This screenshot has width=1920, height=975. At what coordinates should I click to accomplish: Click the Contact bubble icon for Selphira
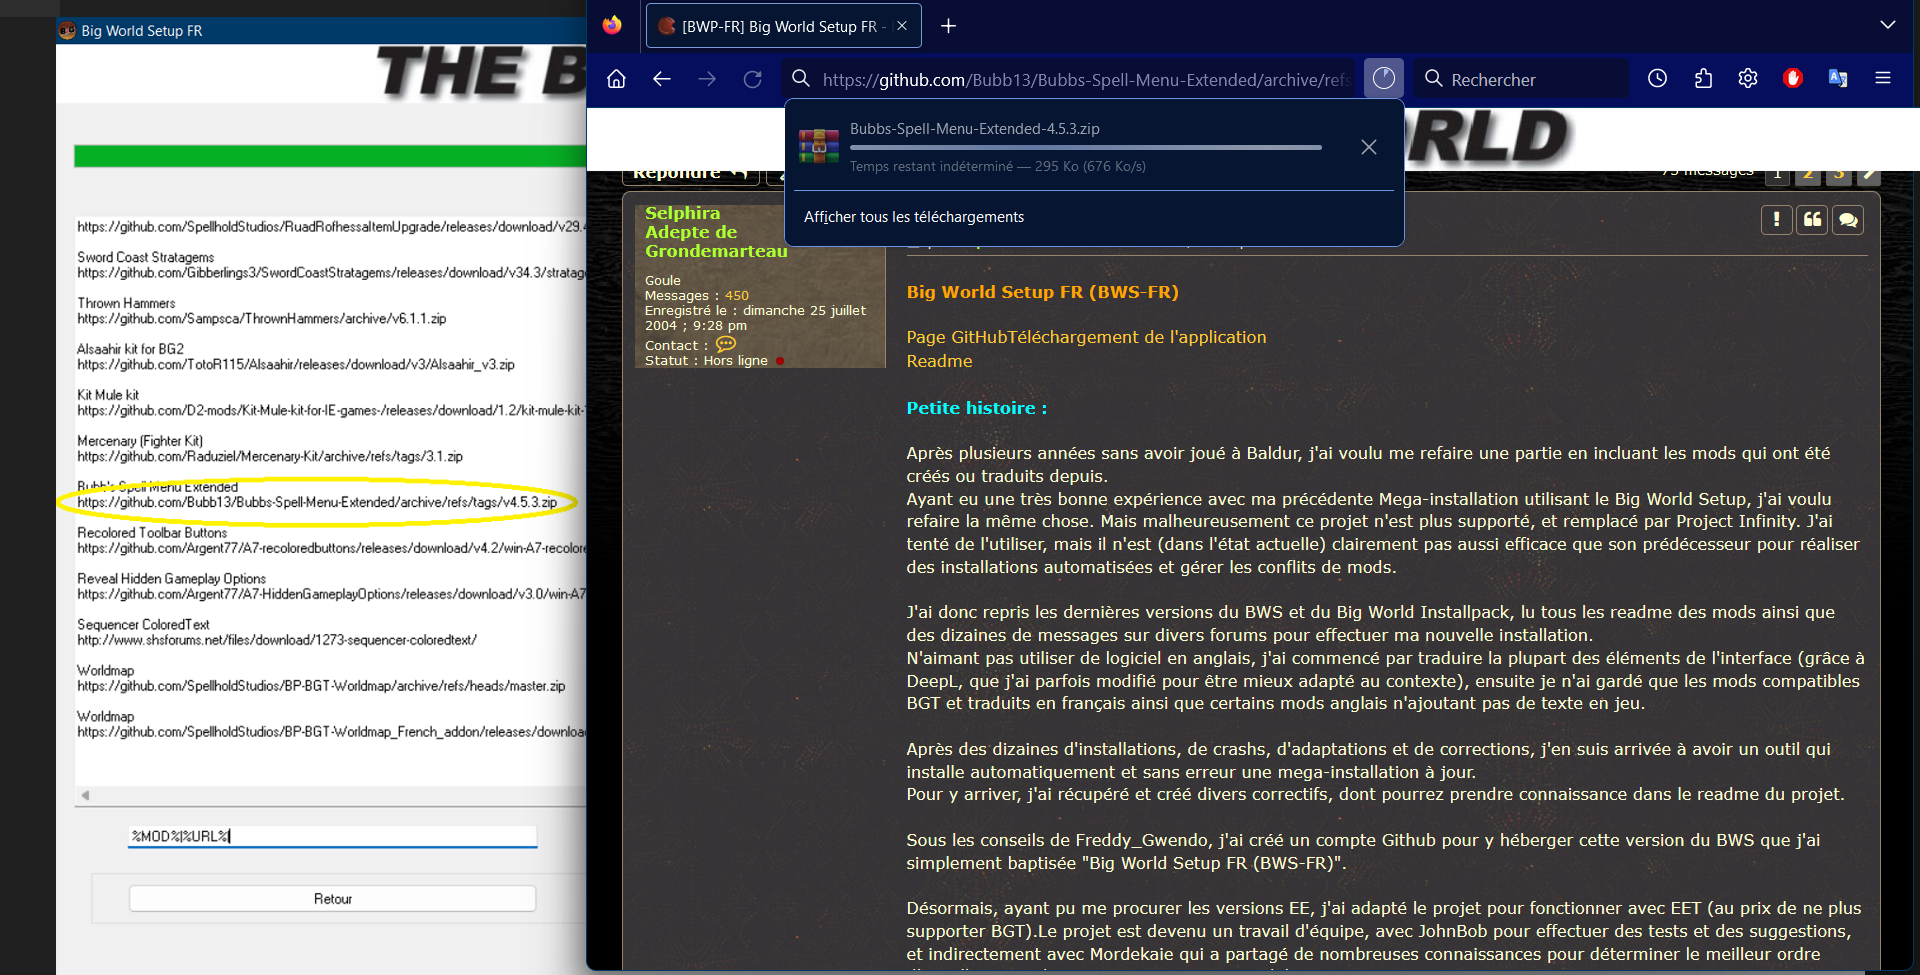[x=726, y=344]
